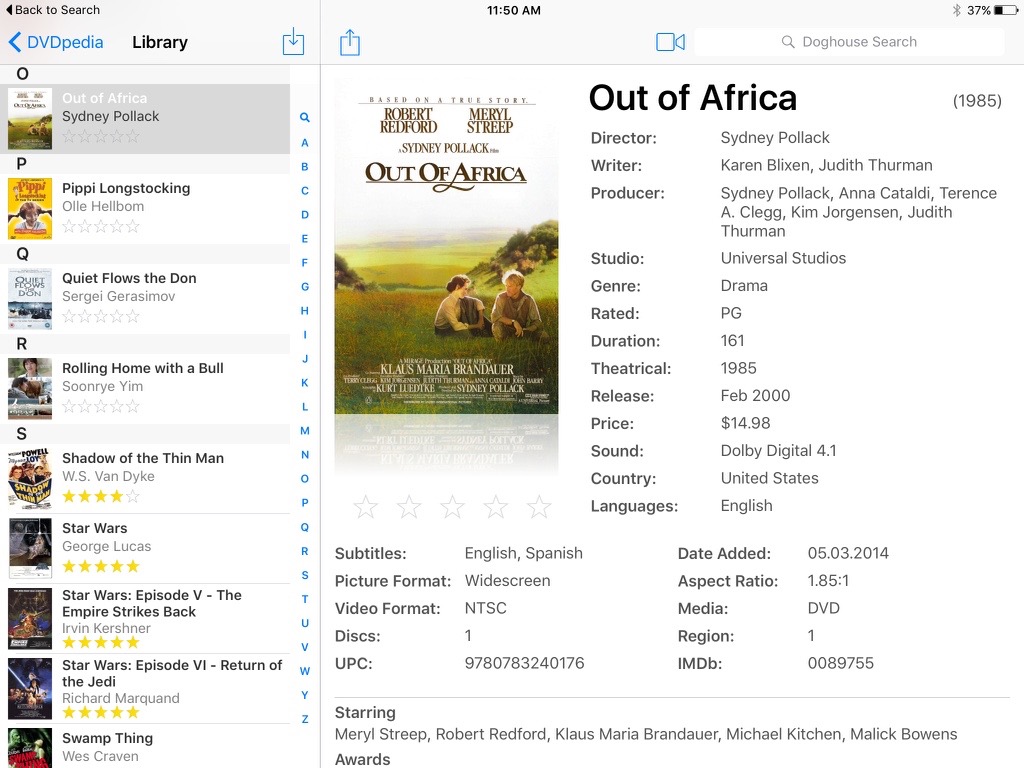
Task: Select Return of the Jedi entry
Action: coord(145,688)
